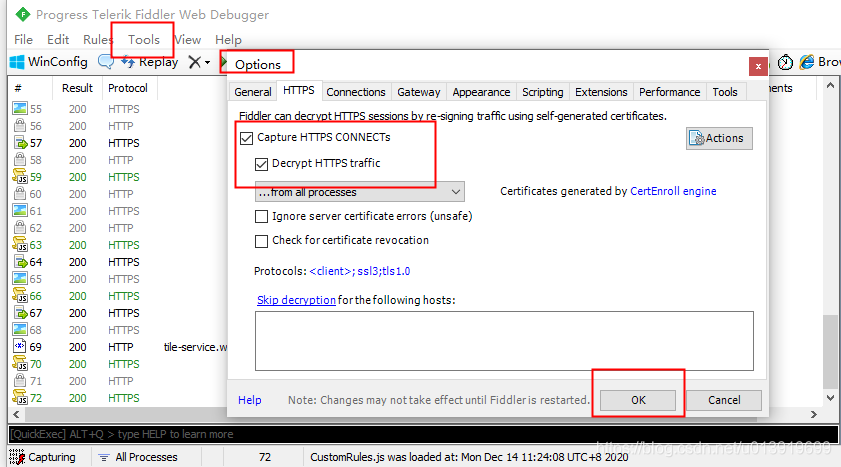Click the XML document icon of session 69
The height and width of the screenshot is (467, 841).
(x=20, y=346)
